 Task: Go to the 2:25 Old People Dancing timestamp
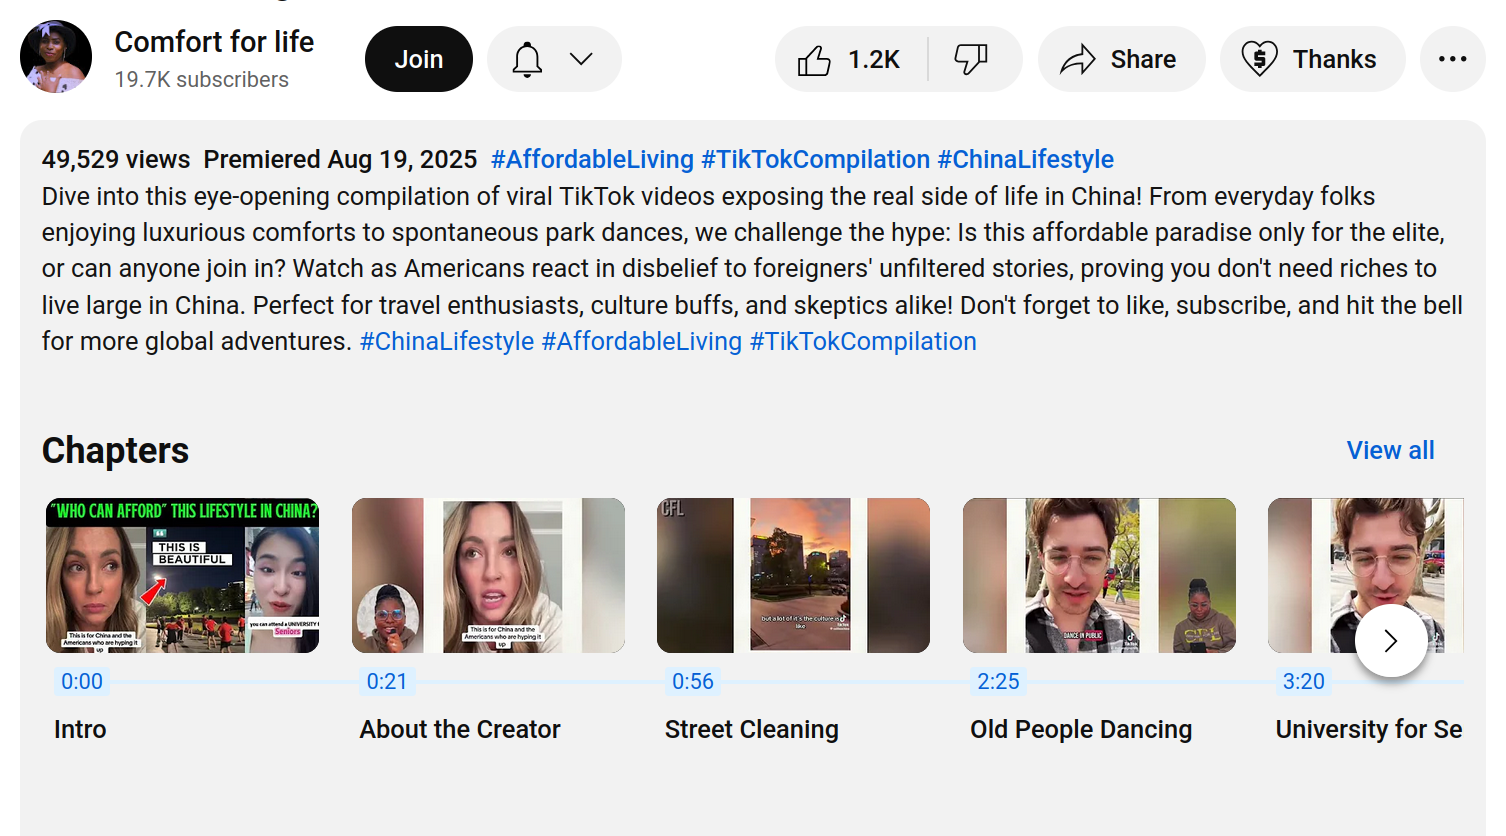tap(998, 681)
